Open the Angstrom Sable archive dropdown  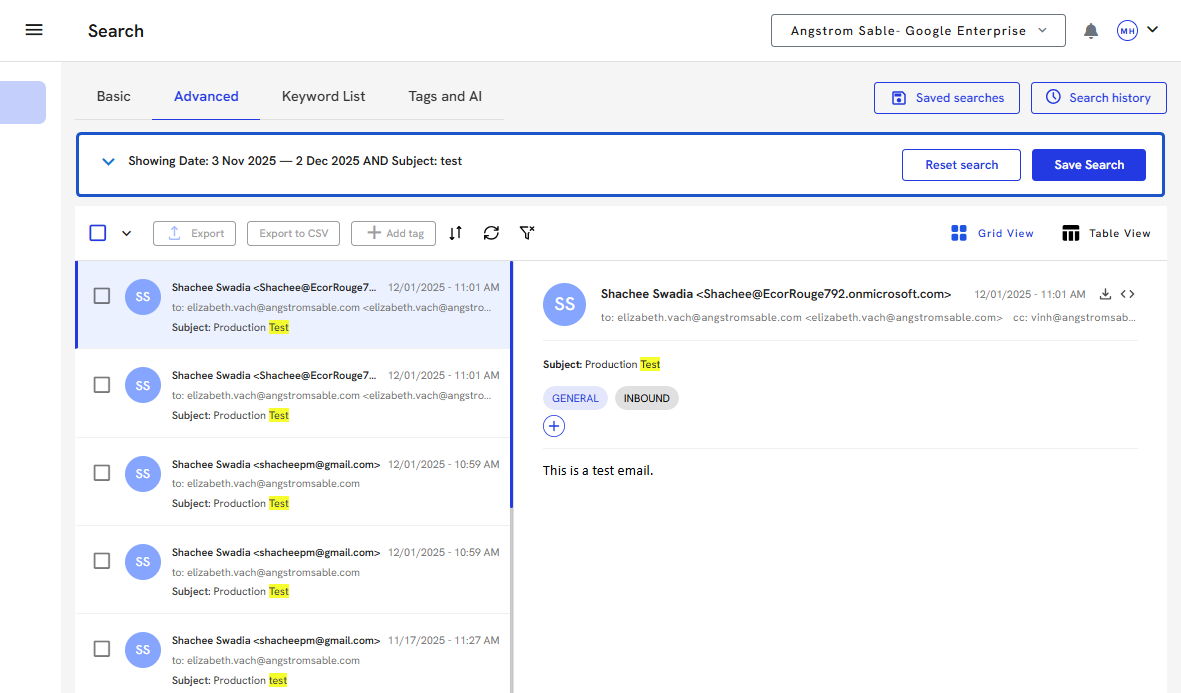pyautogui.click(x=918, y=31)
